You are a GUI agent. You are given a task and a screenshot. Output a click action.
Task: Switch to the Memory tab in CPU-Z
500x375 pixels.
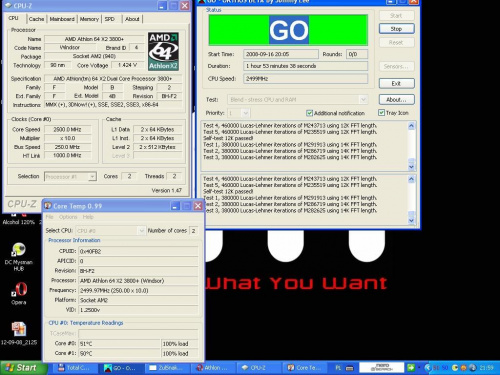(x=89, y=19)
